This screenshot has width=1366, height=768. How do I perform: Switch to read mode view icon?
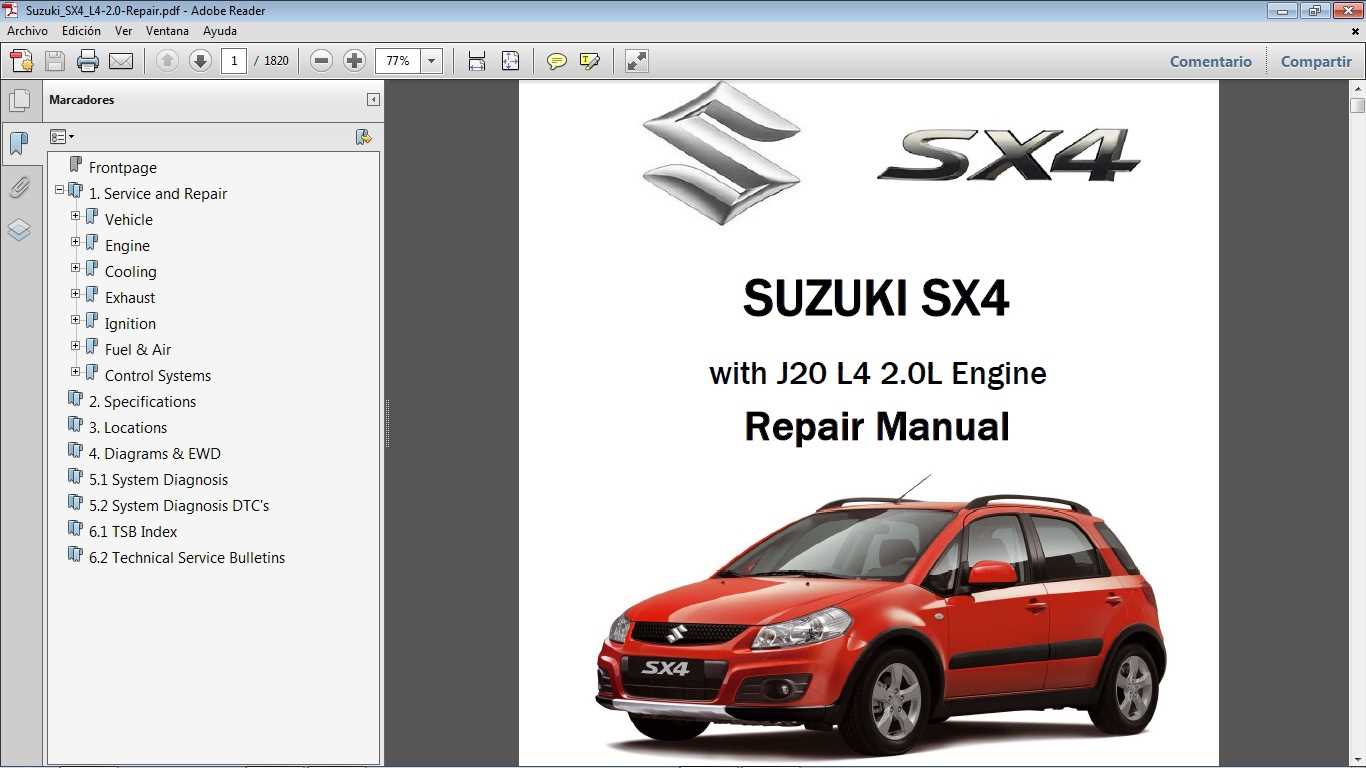coord(637,61)
